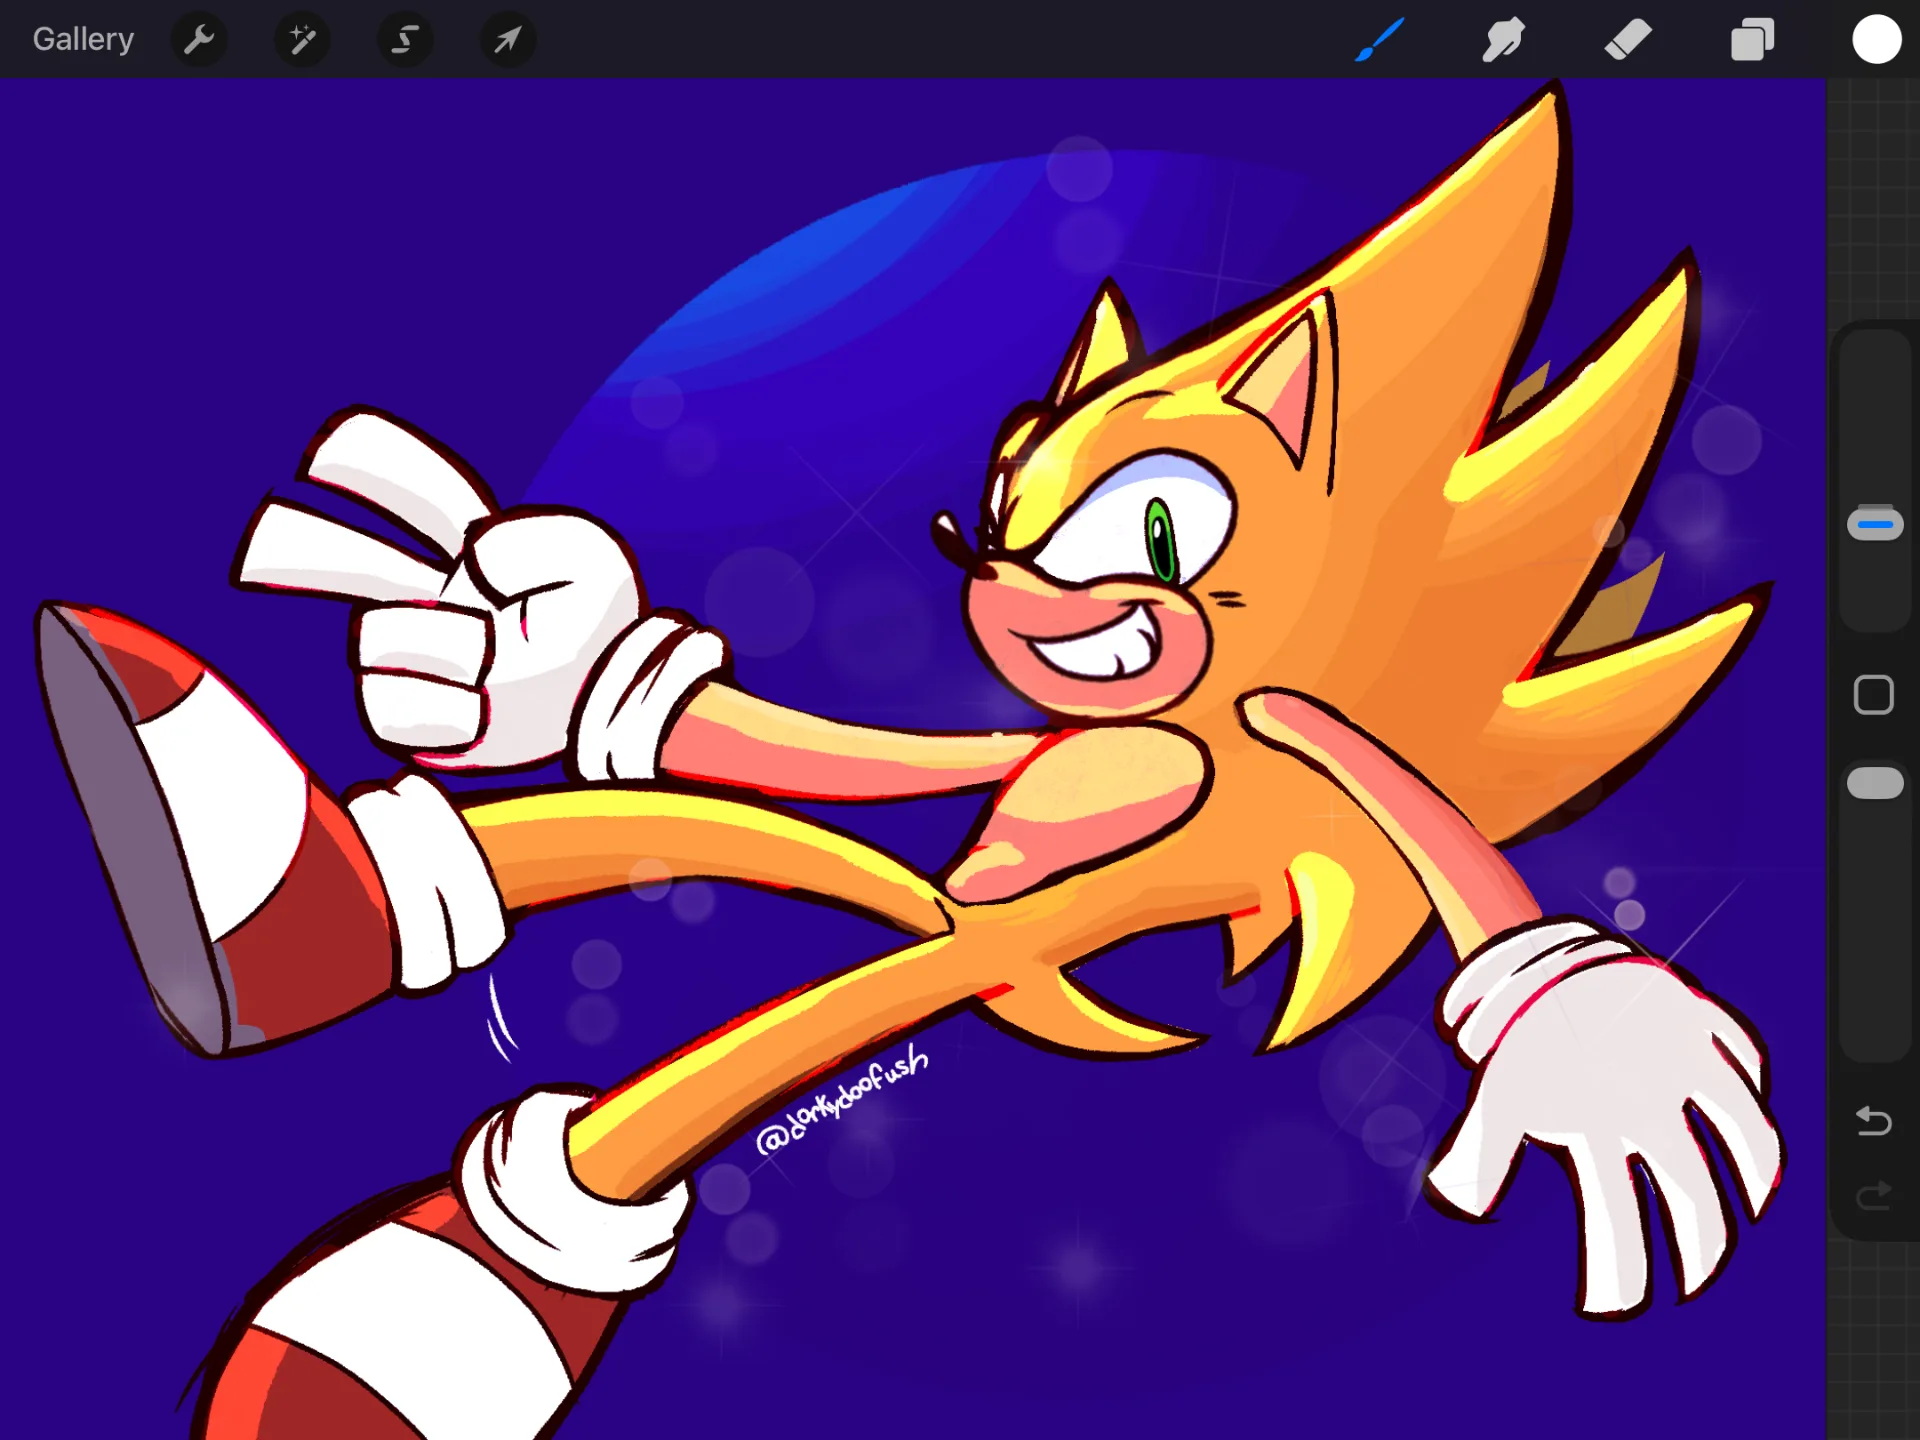Click the lower opacity slider track

point(1875,910)
